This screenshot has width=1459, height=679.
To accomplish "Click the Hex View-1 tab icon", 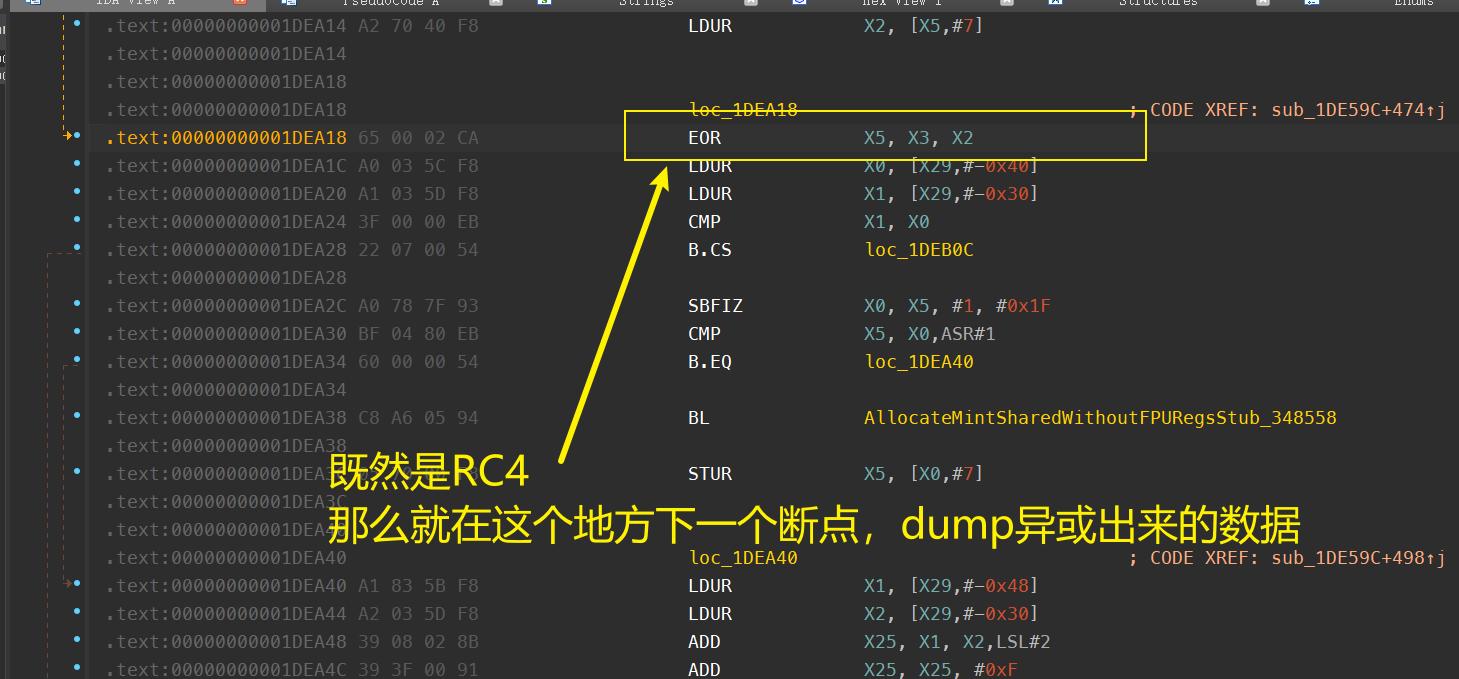I will [800, 4].
